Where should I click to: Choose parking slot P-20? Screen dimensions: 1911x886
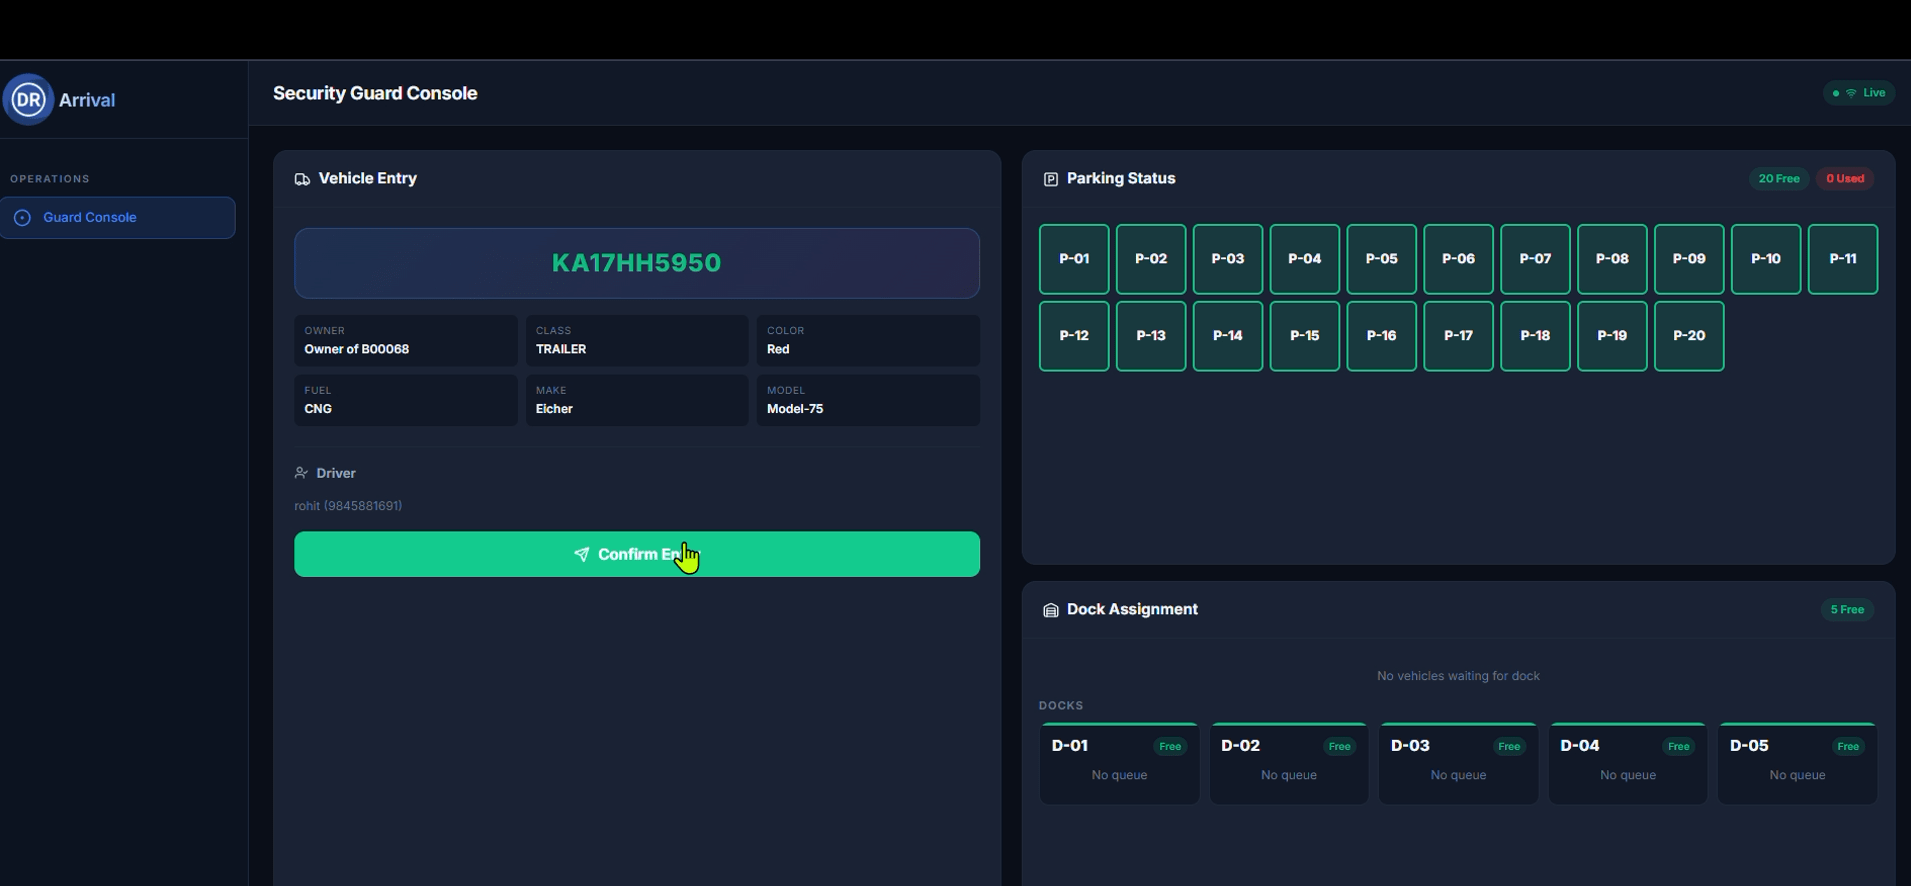pos(1688,336)
